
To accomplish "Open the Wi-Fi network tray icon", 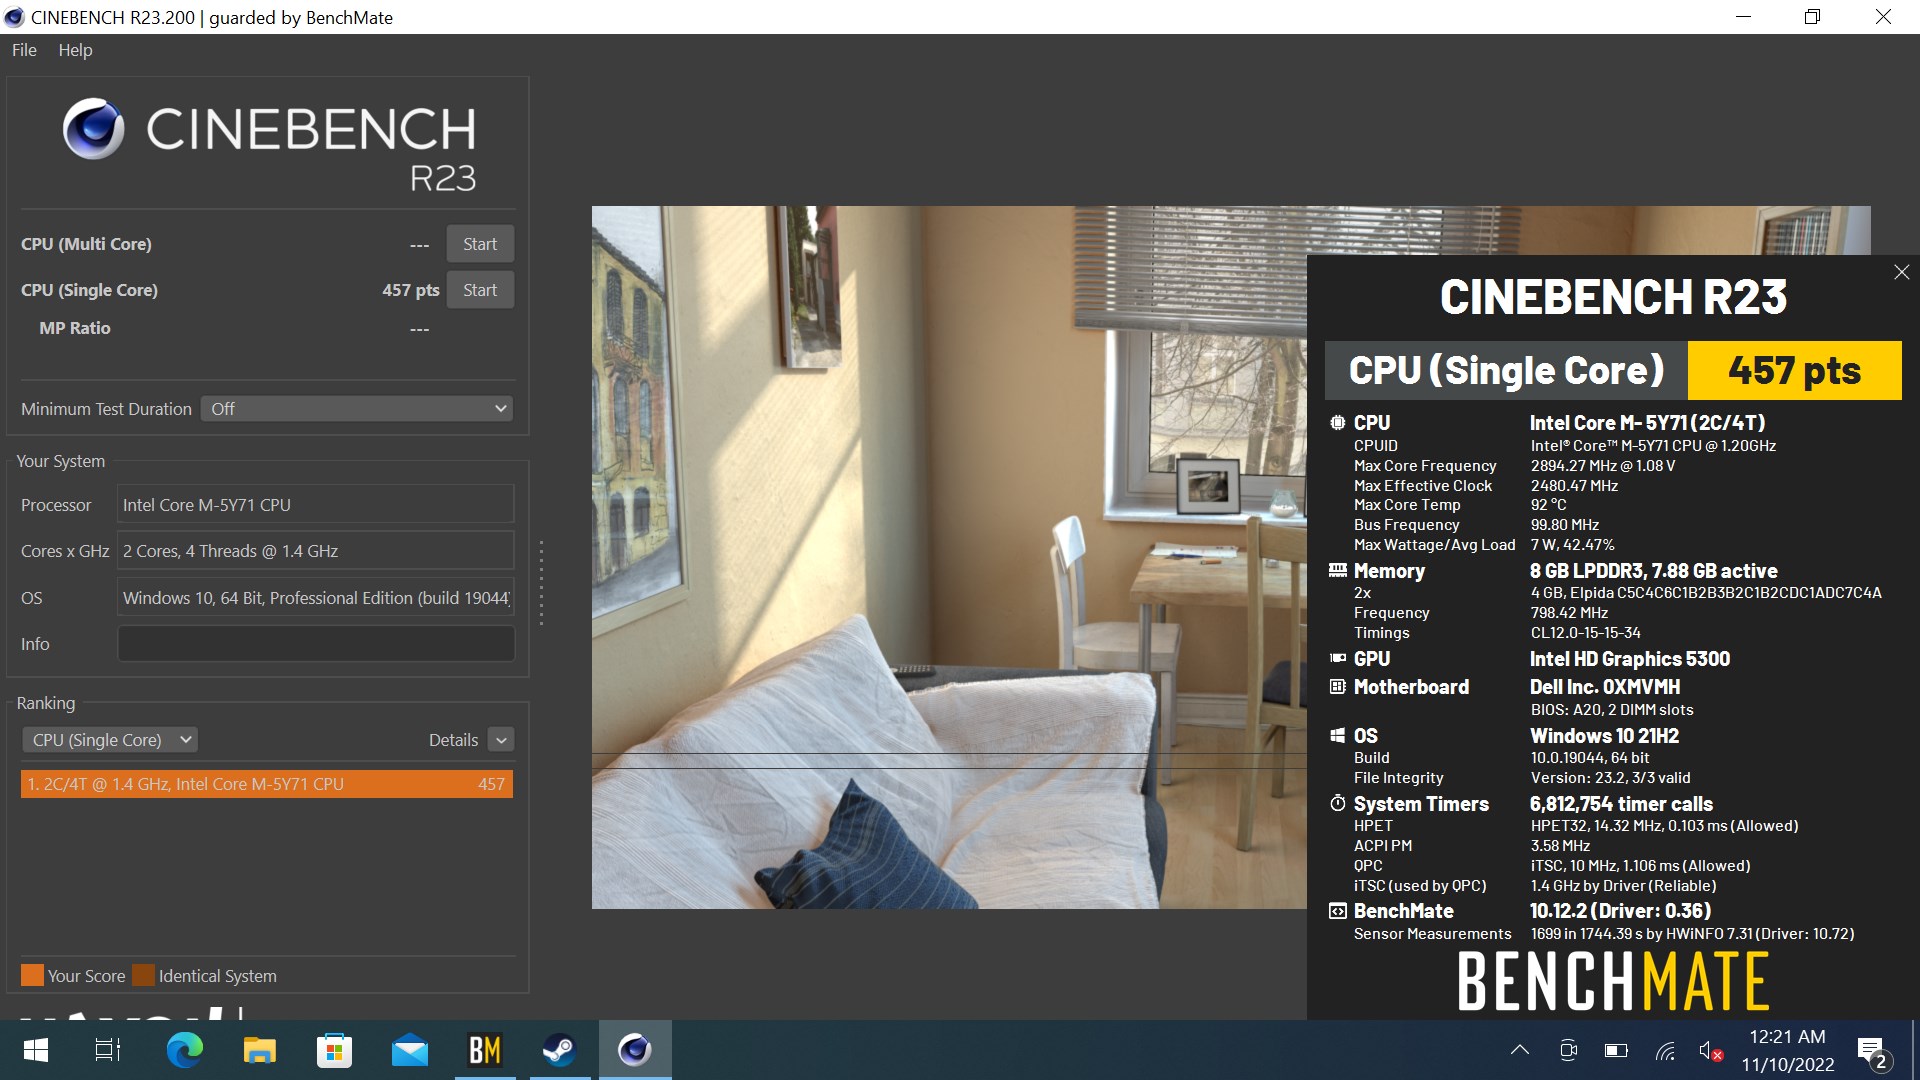I will pos(1665,1050).
